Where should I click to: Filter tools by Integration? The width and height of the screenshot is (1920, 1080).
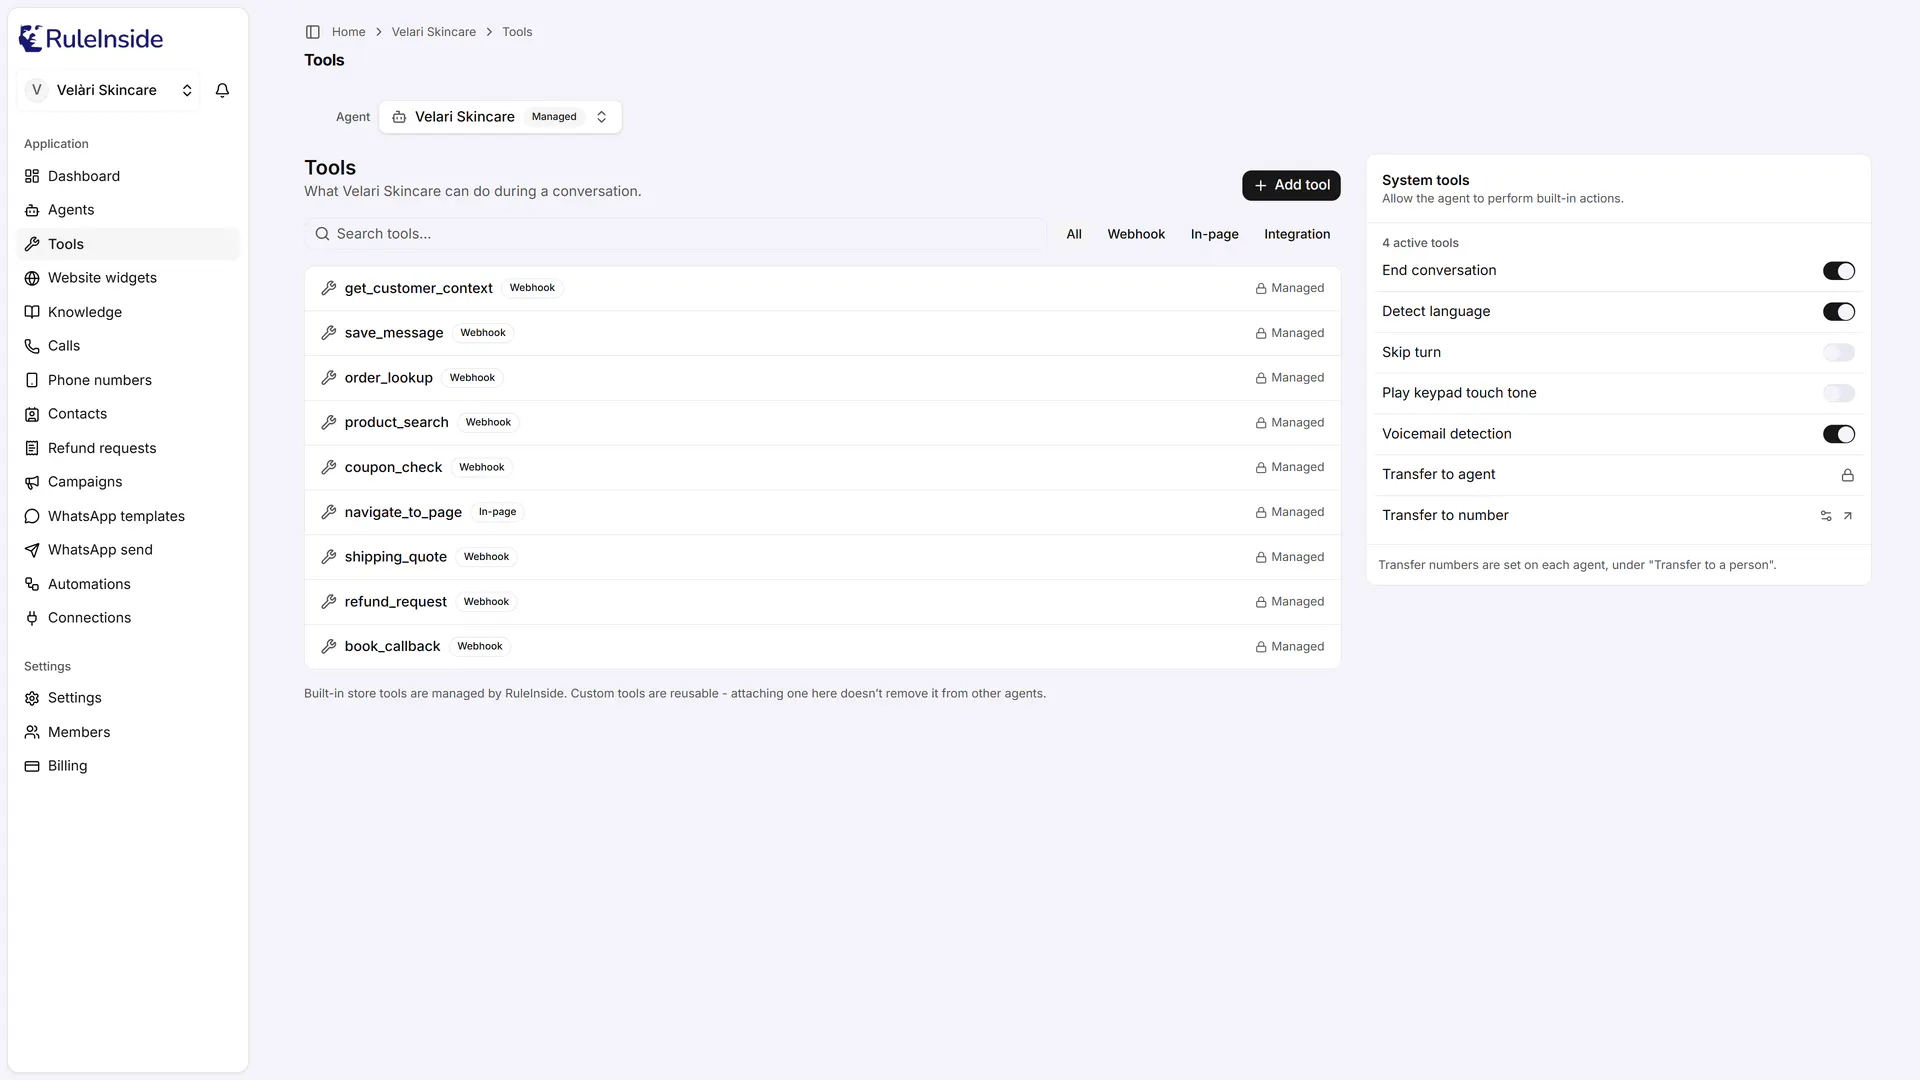coord(1297,234)
